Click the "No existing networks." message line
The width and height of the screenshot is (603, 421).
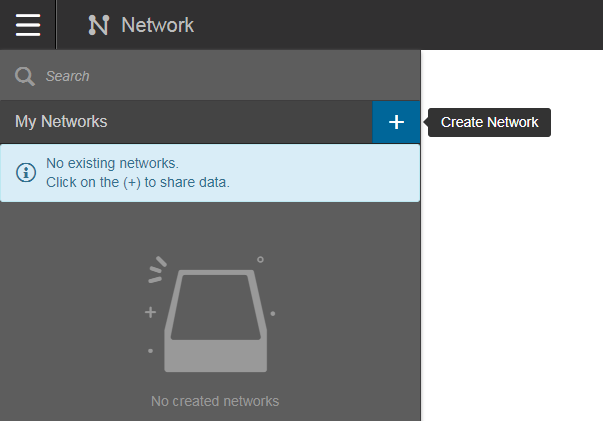tap(112, 163)
